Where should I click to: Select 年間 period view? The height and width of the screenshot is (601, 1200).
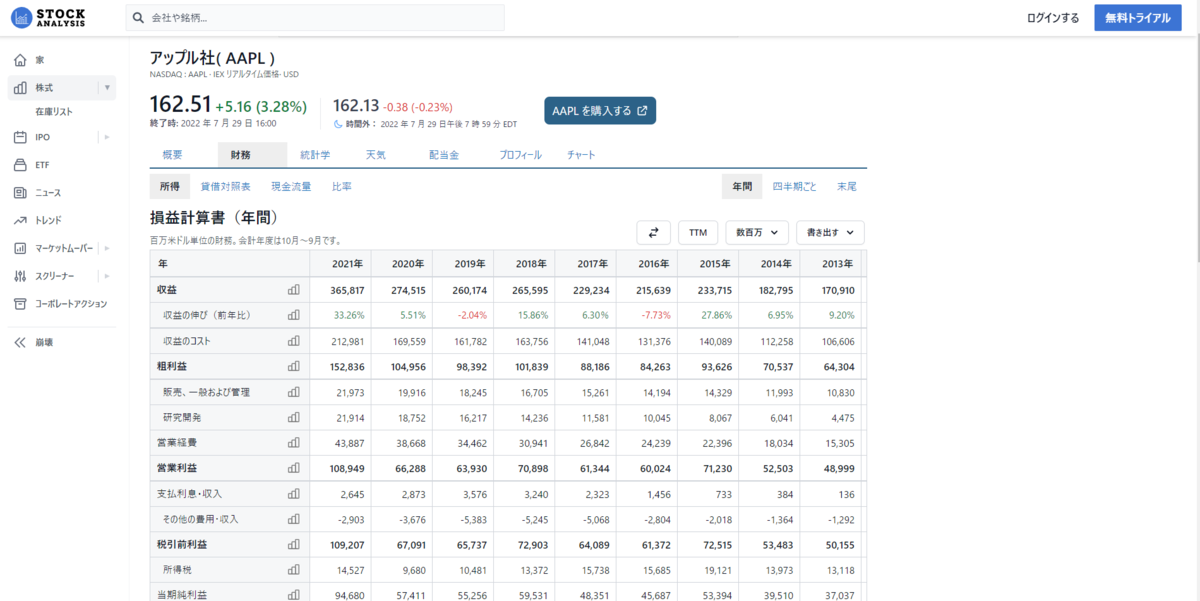click(x=742, y=186)
